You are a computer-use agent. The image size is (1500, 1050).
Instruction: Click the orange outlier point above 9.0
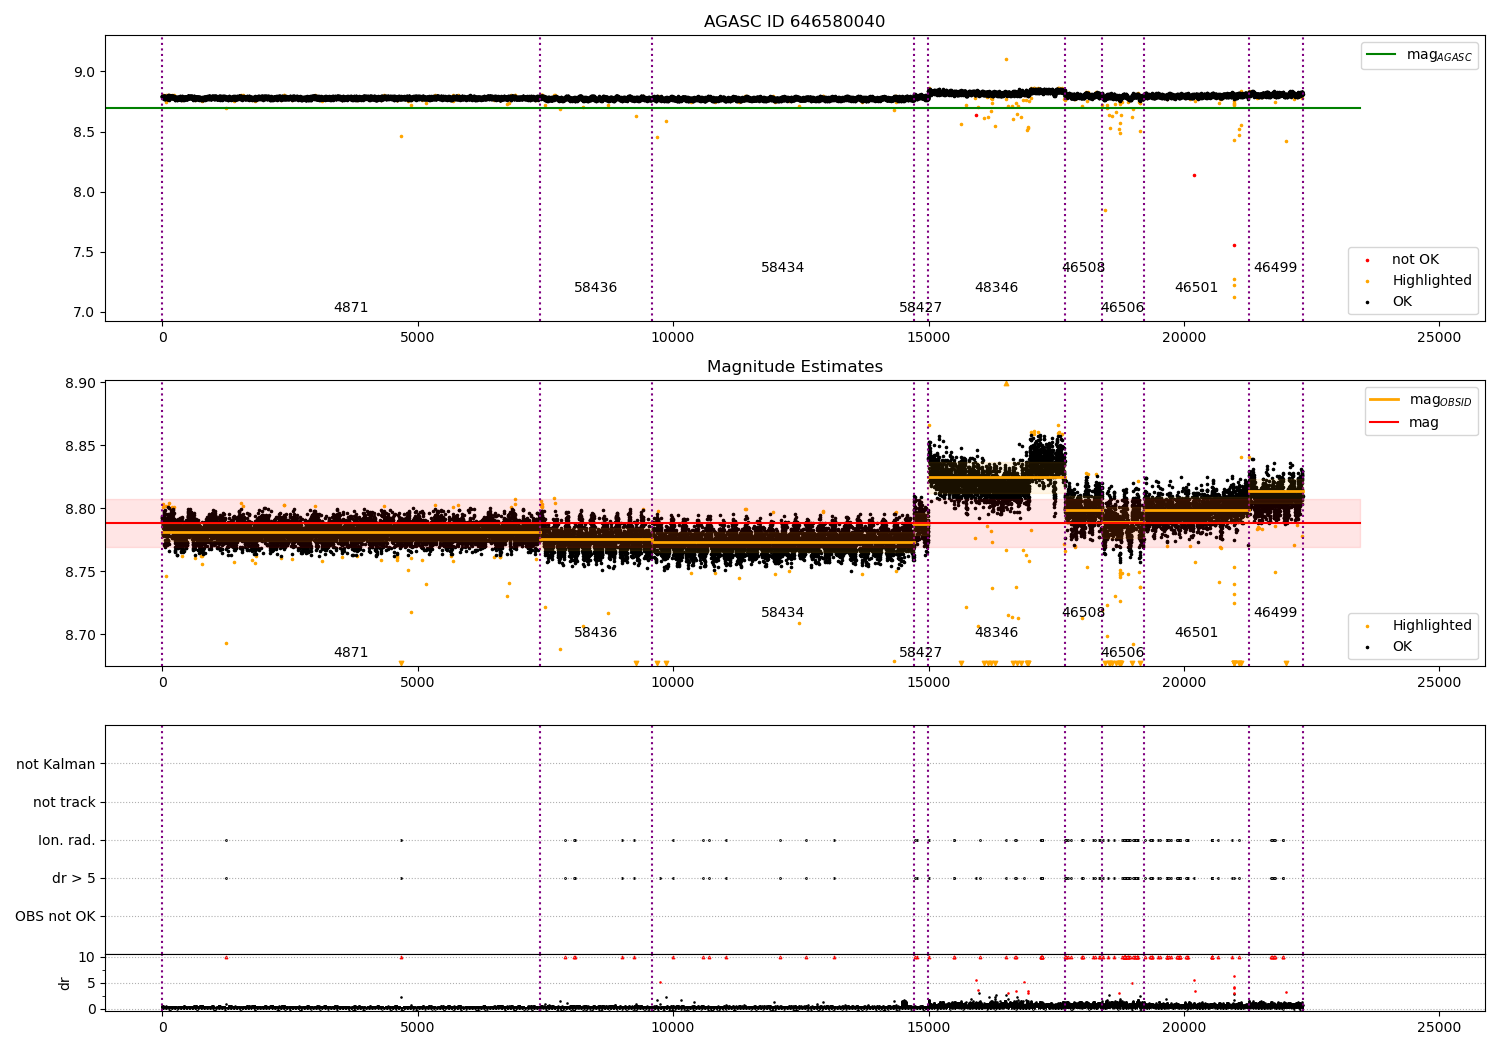point(1006,59)
